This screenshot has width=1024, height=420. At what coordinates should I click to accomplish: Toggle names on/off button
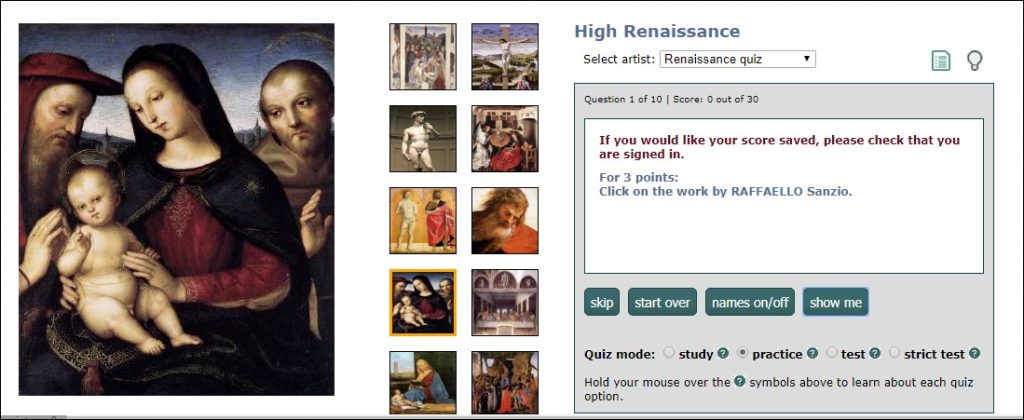pyautogui.click(x=749, y=302)
